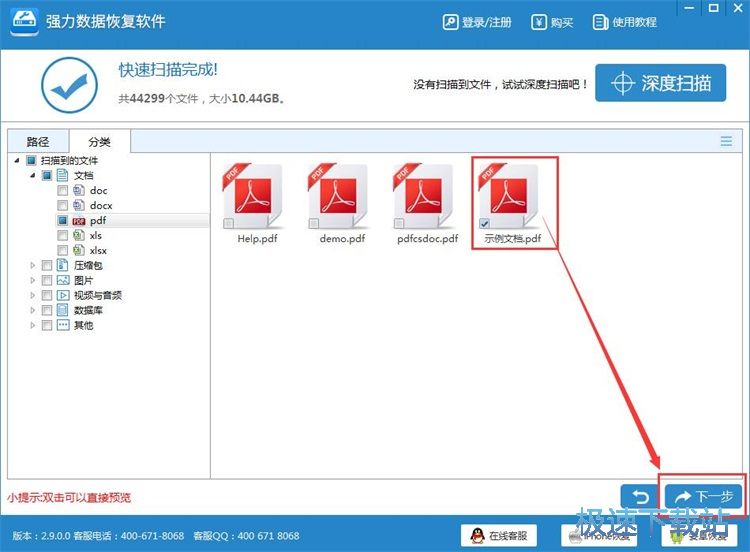Click the back arrow button
Screen dimensions: 750x552
pyautogui.click(x=640, y=497)
